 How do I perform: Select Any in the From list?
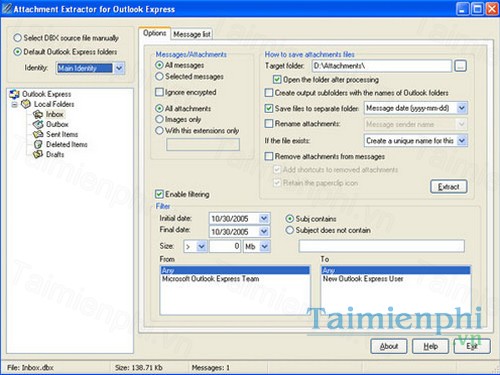(235, 270)
